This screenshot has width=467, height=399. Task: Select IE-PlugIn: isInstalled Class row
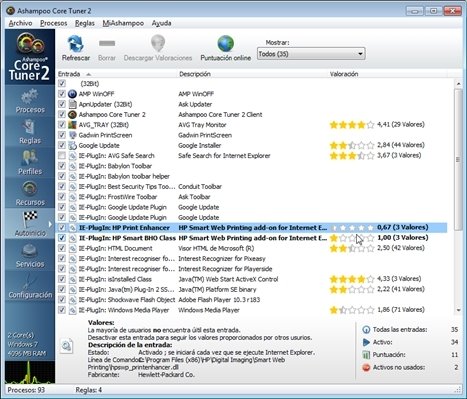(x=252, y=279)
